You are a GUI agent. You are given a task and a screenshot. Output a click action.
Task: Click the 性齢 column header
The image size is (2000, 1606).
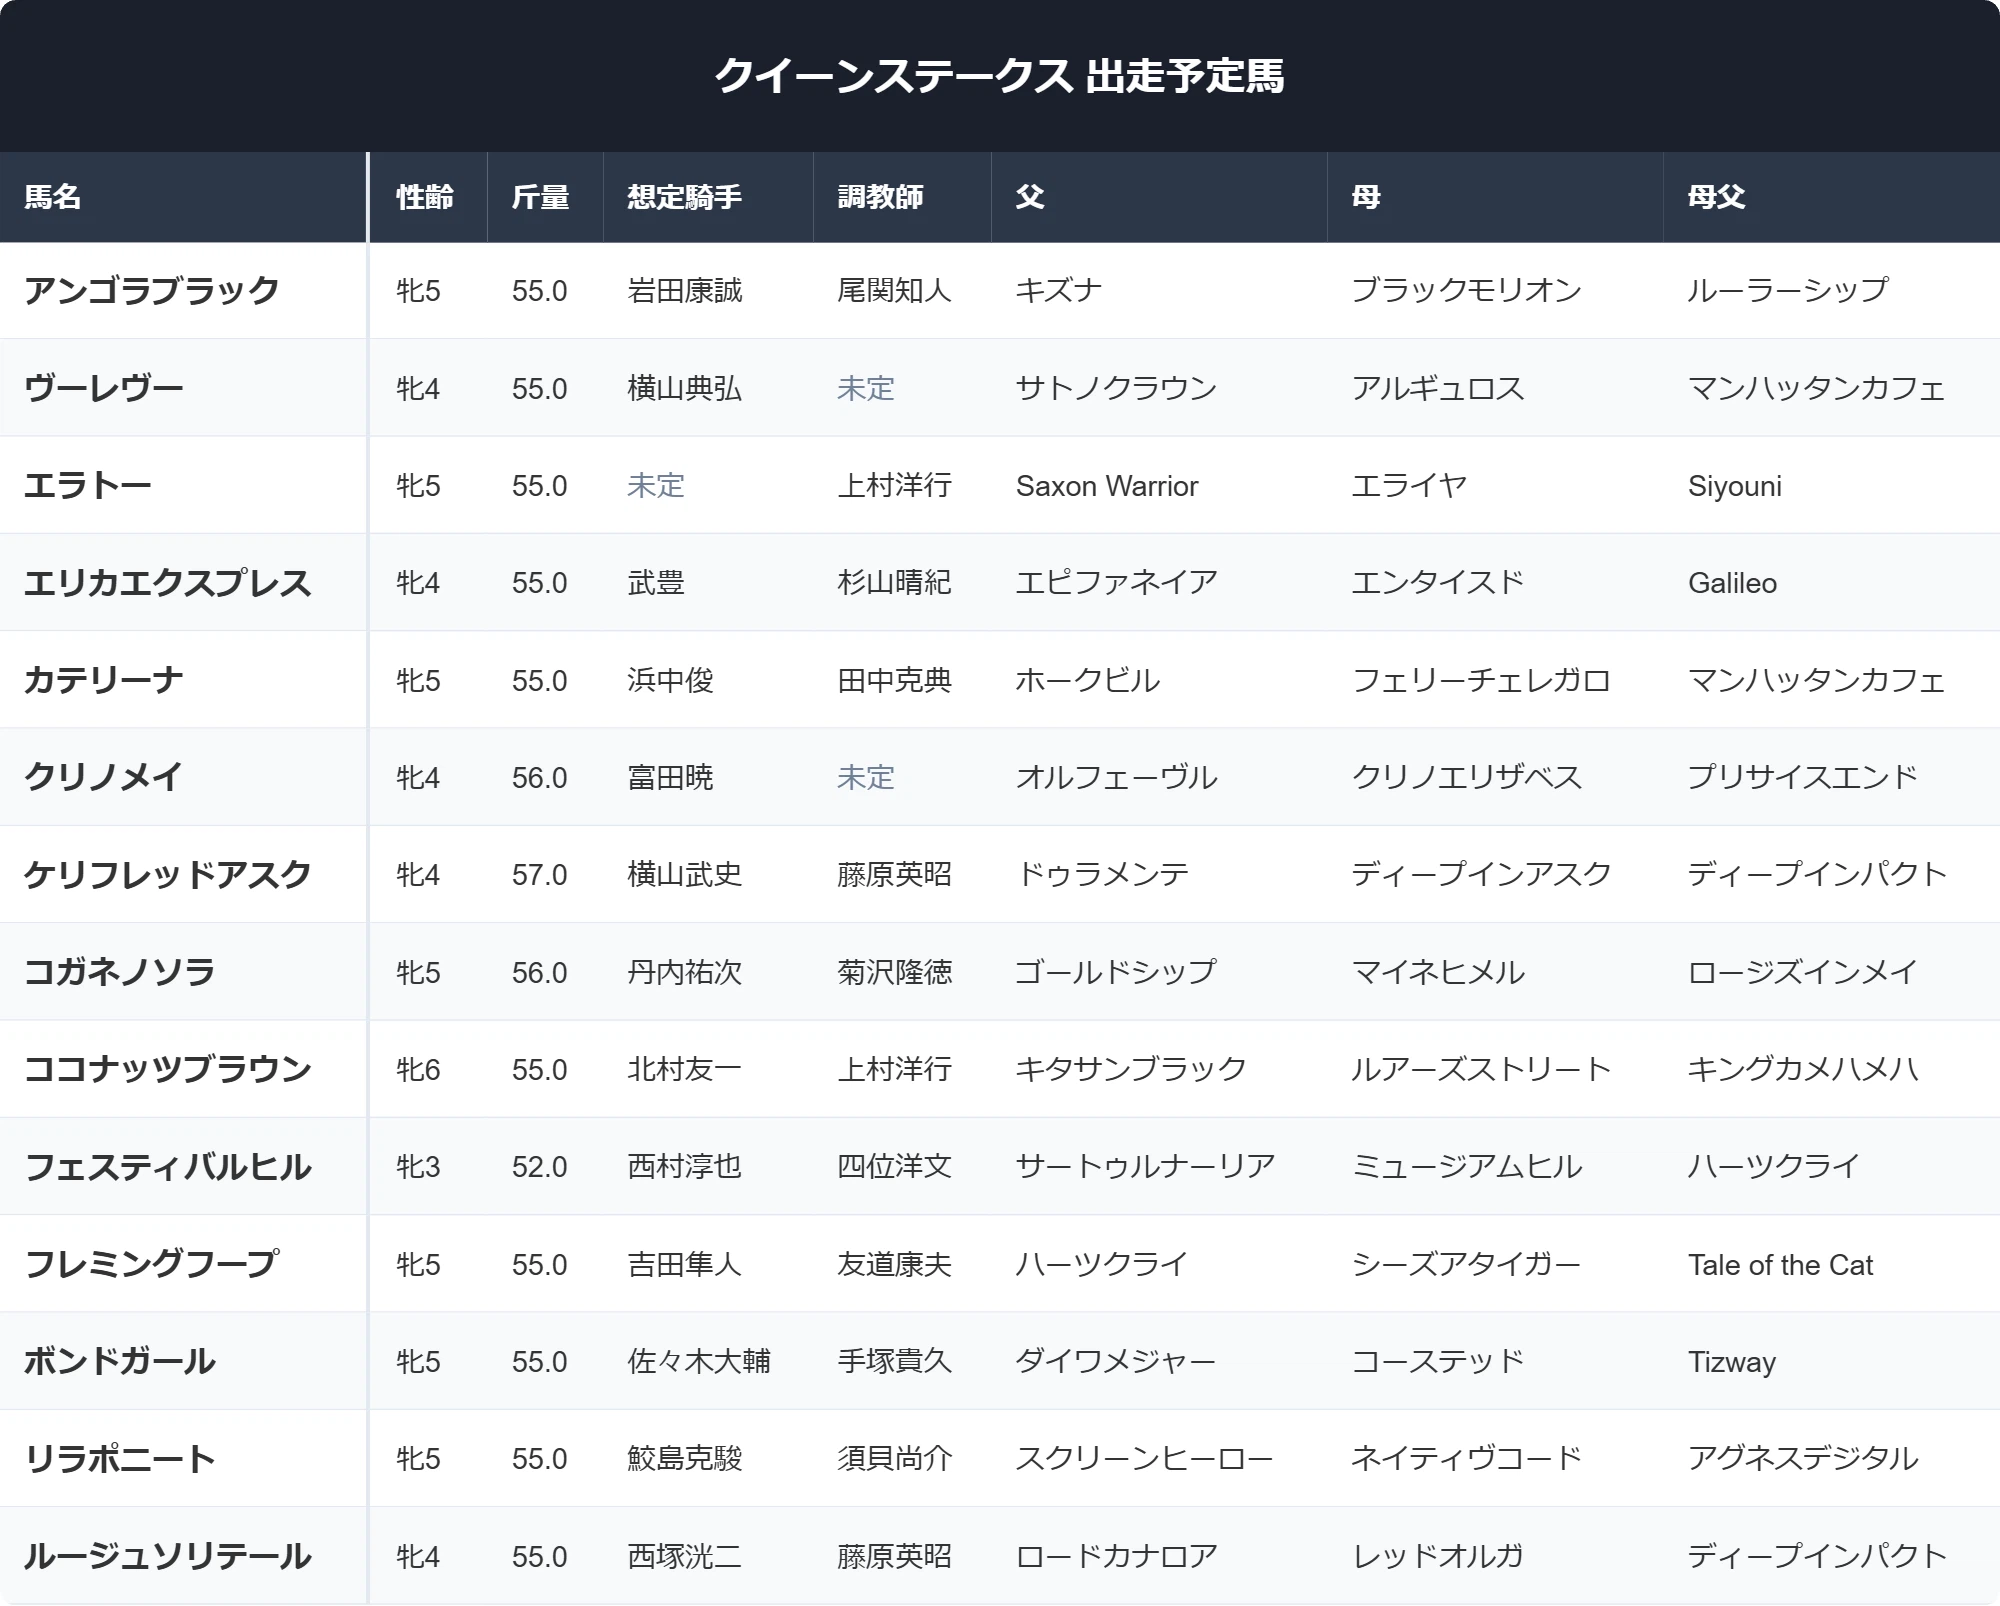point(425,197)
